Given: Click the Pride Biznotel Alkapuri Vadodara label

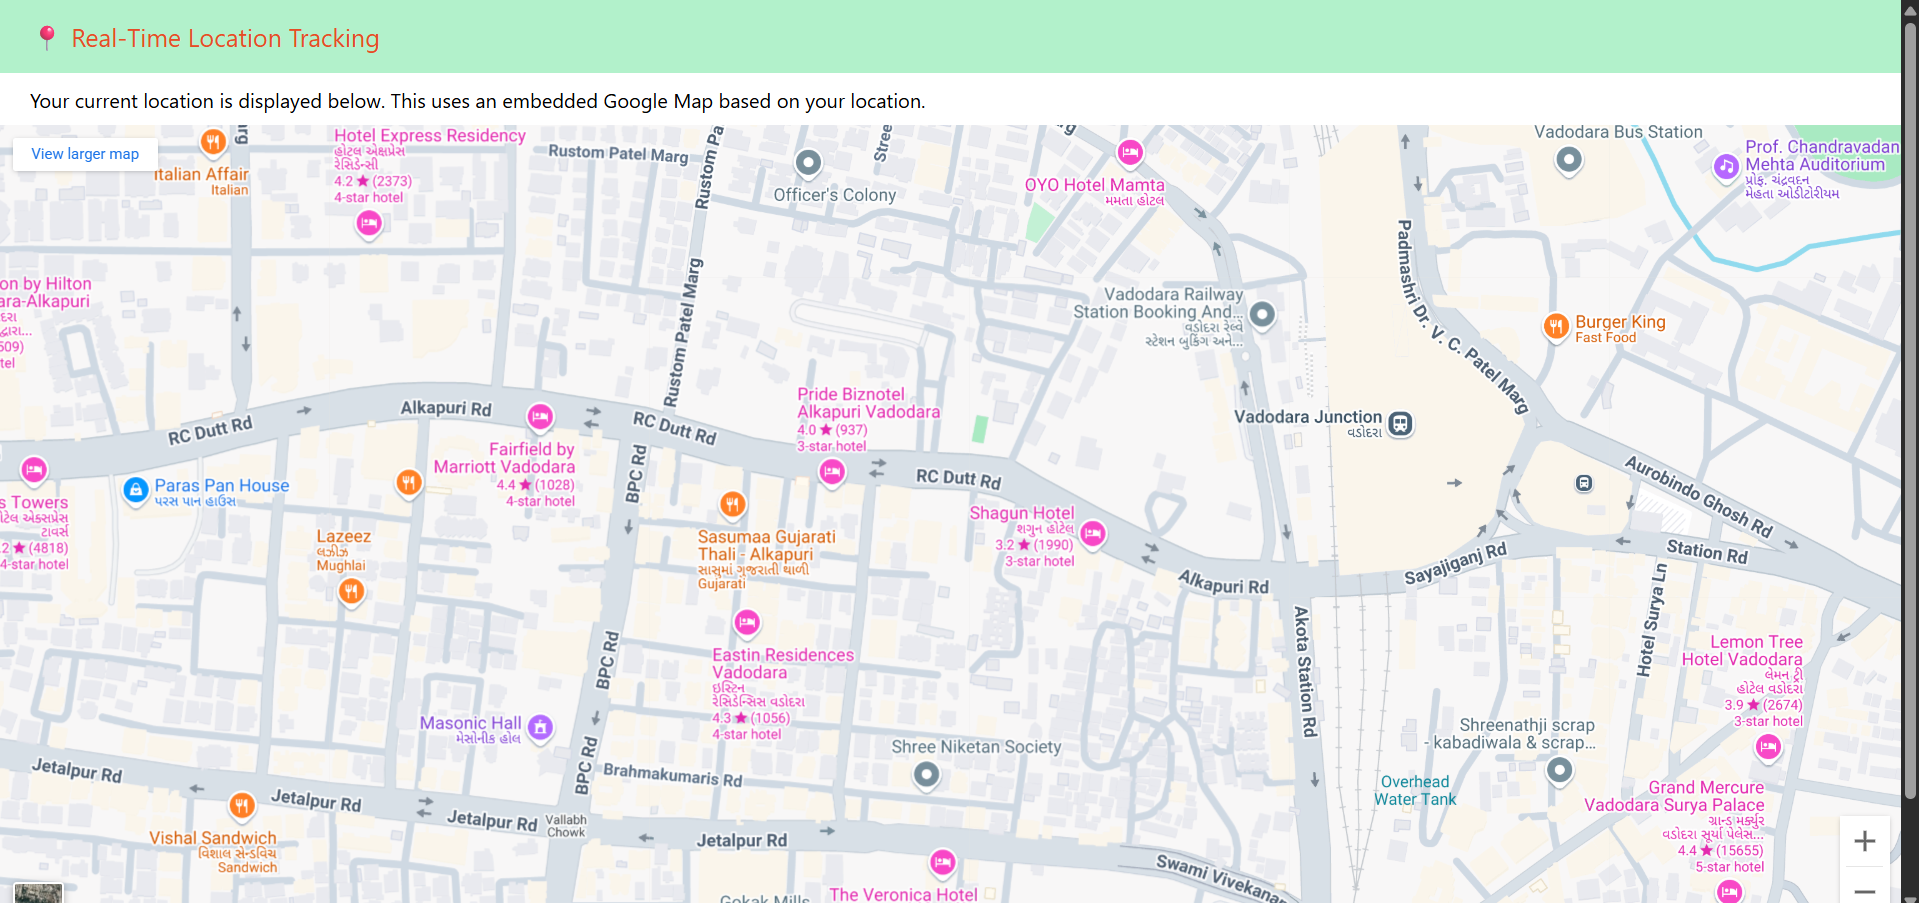Looking at the screenshot, I should tap(868, 403).
